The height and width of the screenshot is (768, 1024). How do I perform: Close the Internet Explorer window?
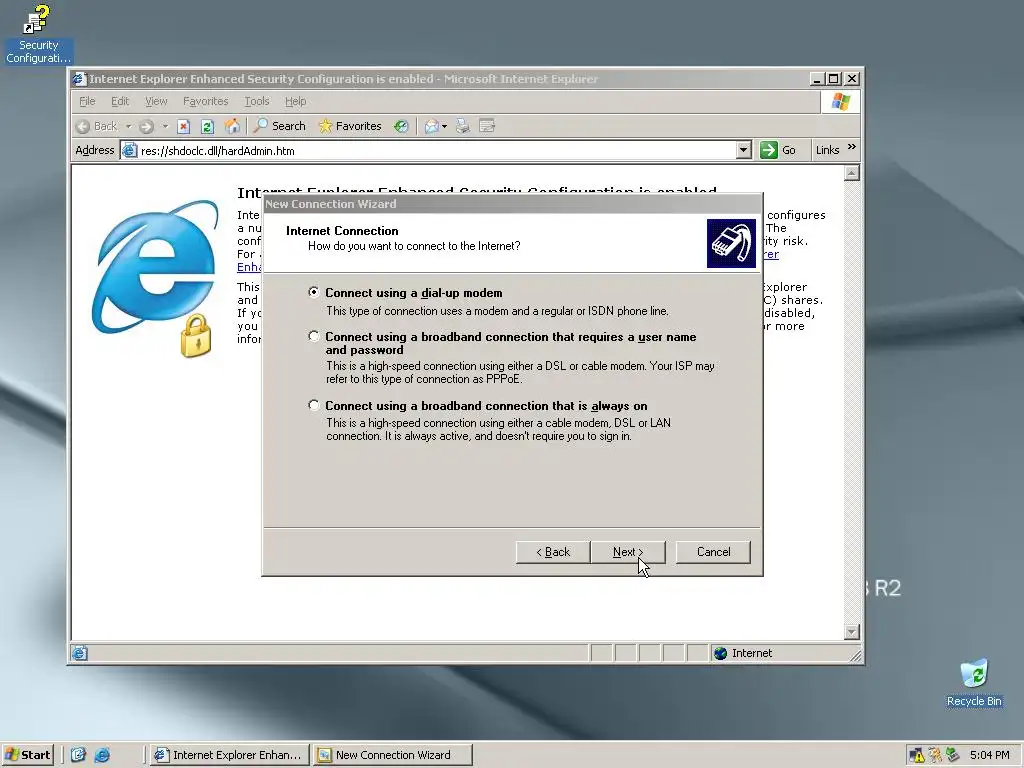(852, 79)
